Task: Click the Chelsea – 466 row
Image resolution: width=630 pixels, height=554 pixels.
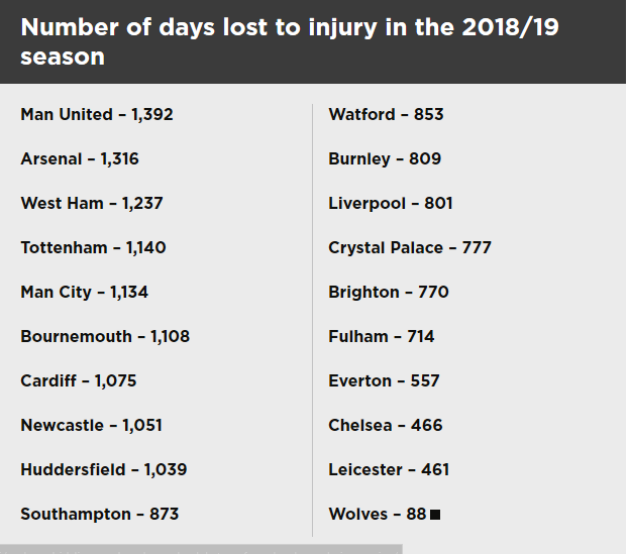Action: (385, 425)
